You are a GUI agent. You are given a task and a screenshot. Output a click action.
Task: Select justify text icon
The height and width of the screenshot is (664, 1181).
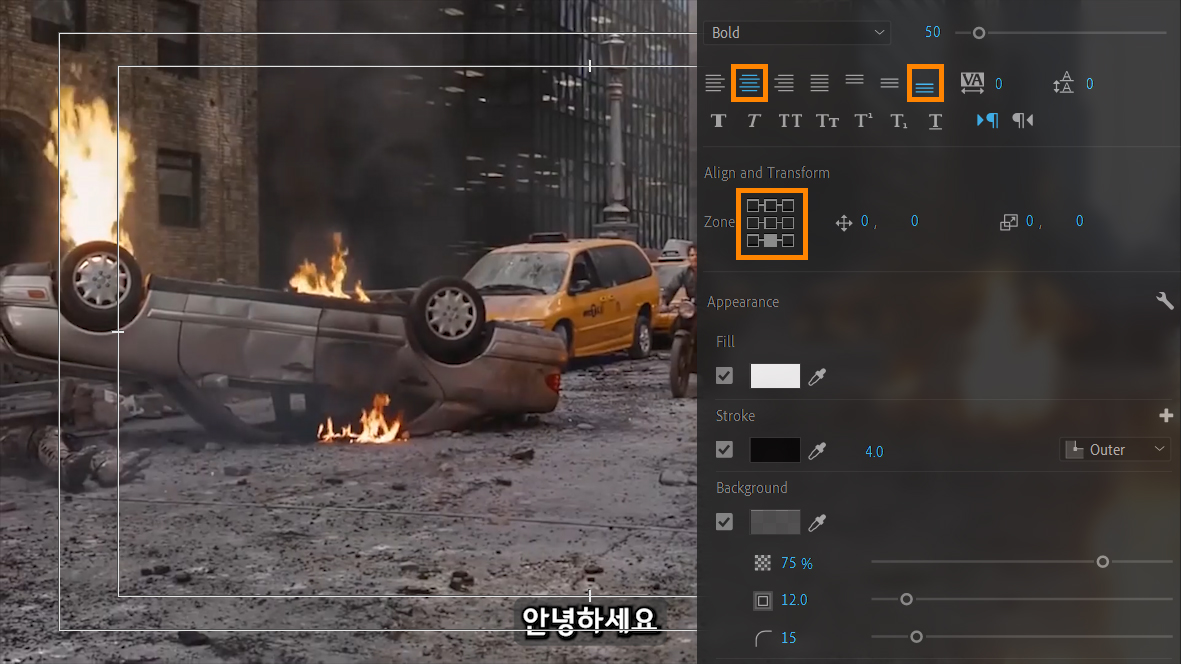[819, 83]
